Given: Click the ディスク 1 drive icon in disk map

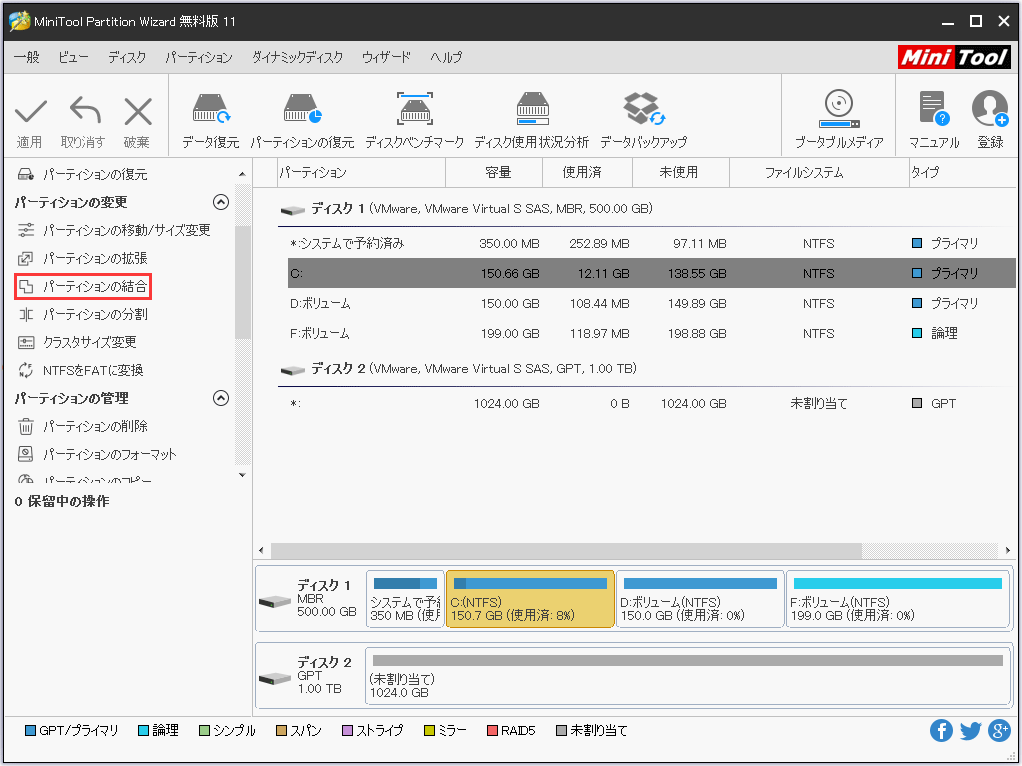Looking at the screenshot, I should click(x=274, y=600).
